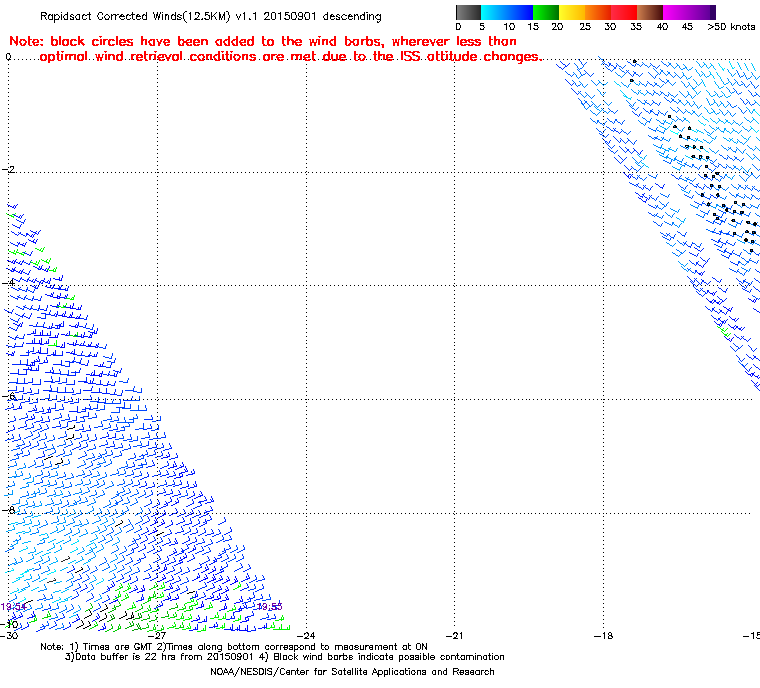Click the "25" label under the color scale
This screenshot has width=760, height=688.
[x=585, y=27]
